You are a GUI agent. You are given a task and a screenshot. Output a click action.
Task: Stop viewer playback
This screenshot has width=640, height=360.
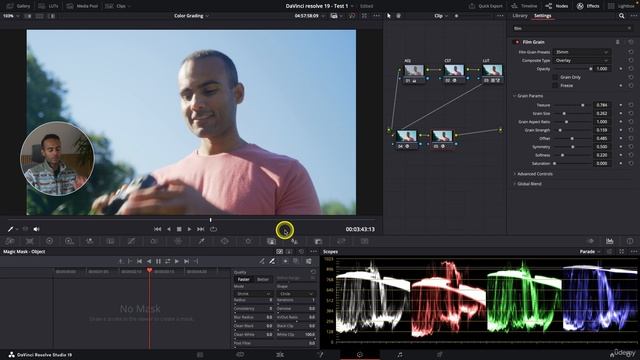click(179, 229)
